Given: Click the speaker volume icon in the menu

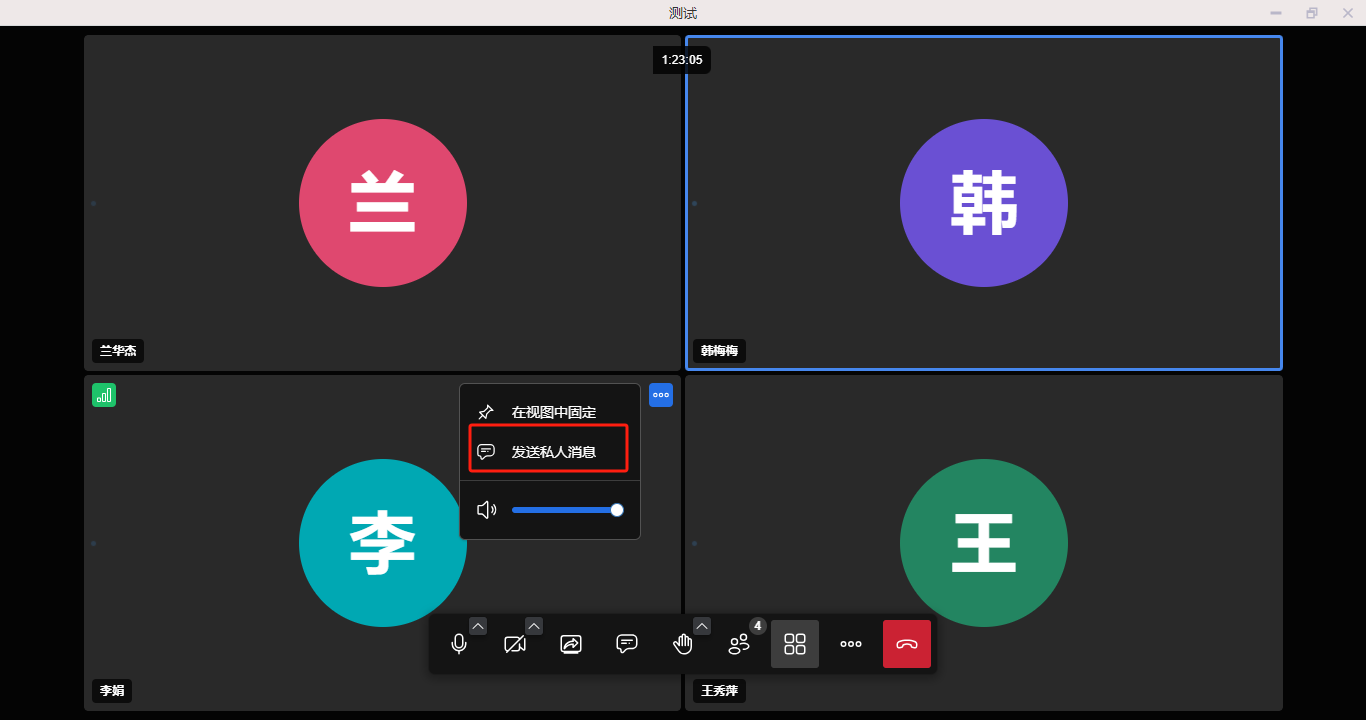Looking at the screenshot, I should (x=487, y=510).
